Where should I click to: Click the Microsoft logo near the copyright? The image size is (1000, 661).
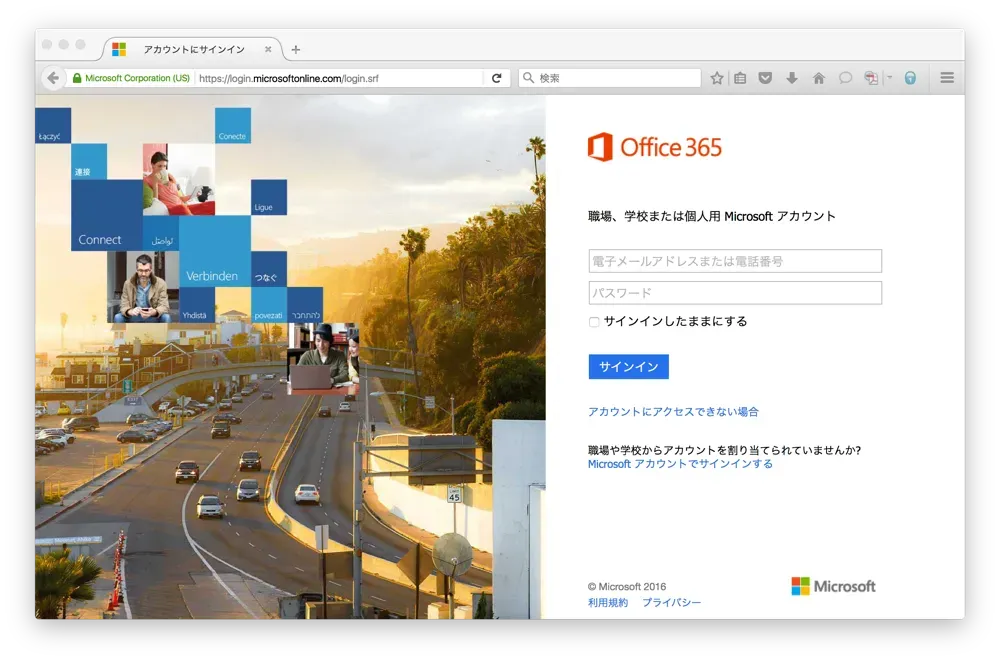tap(833, 586)
